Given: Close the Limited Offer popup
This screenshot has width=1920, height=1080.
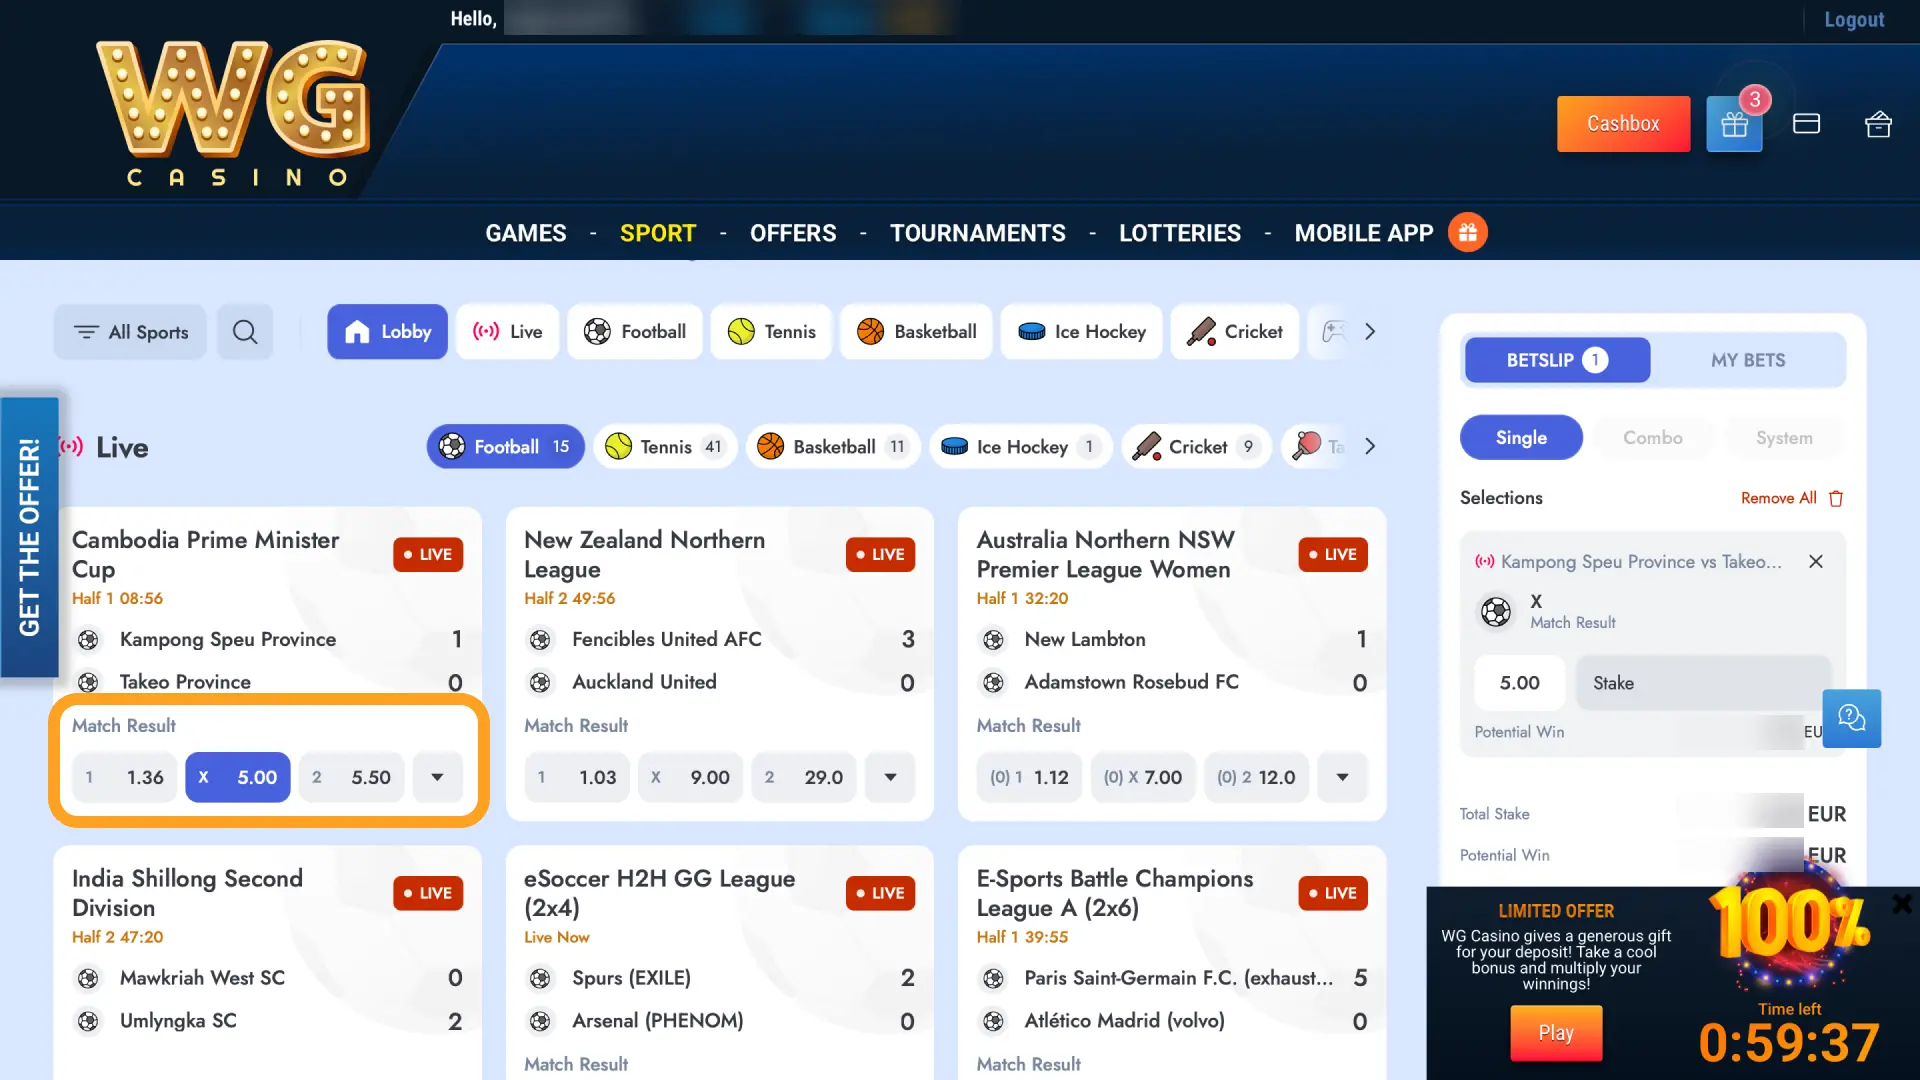Looking at the screenshot, I should tap(1902, 904).
